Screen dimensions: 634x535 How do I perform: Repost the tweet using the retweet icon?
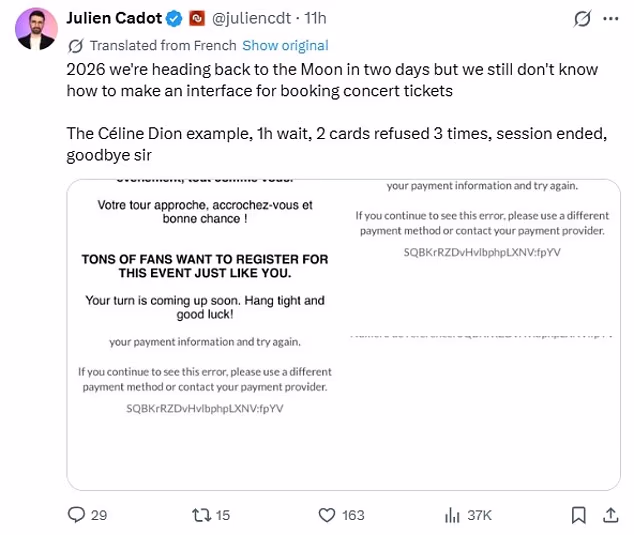pos(201,515)
